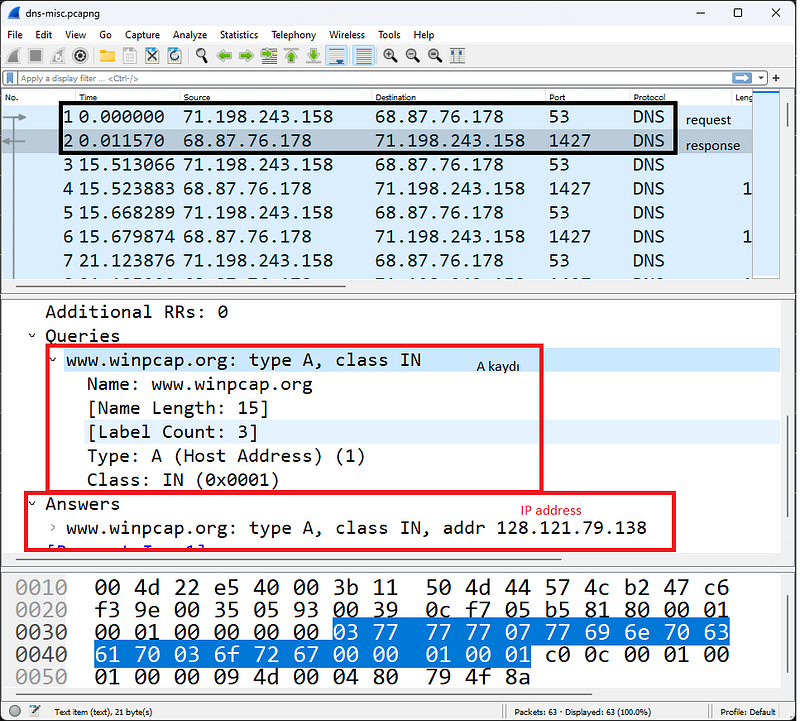
Task: Open the Statistics menu
Action: click(239, 35)
